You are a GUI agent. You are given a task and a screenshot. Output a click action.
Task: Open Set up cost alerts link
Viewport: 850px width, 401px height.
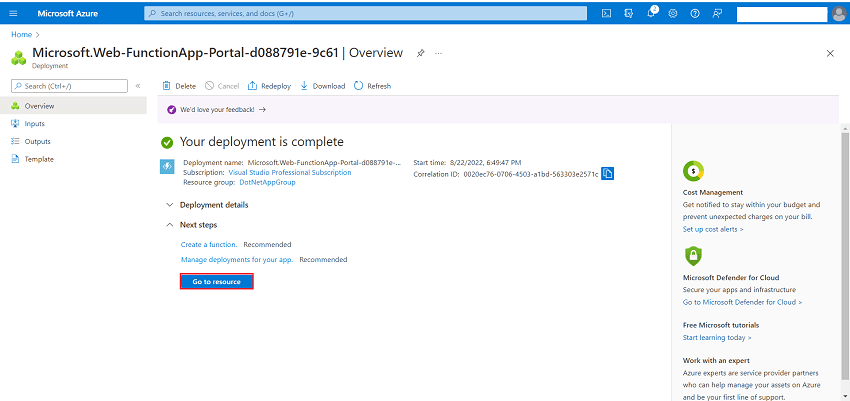(x=713, y=229)
